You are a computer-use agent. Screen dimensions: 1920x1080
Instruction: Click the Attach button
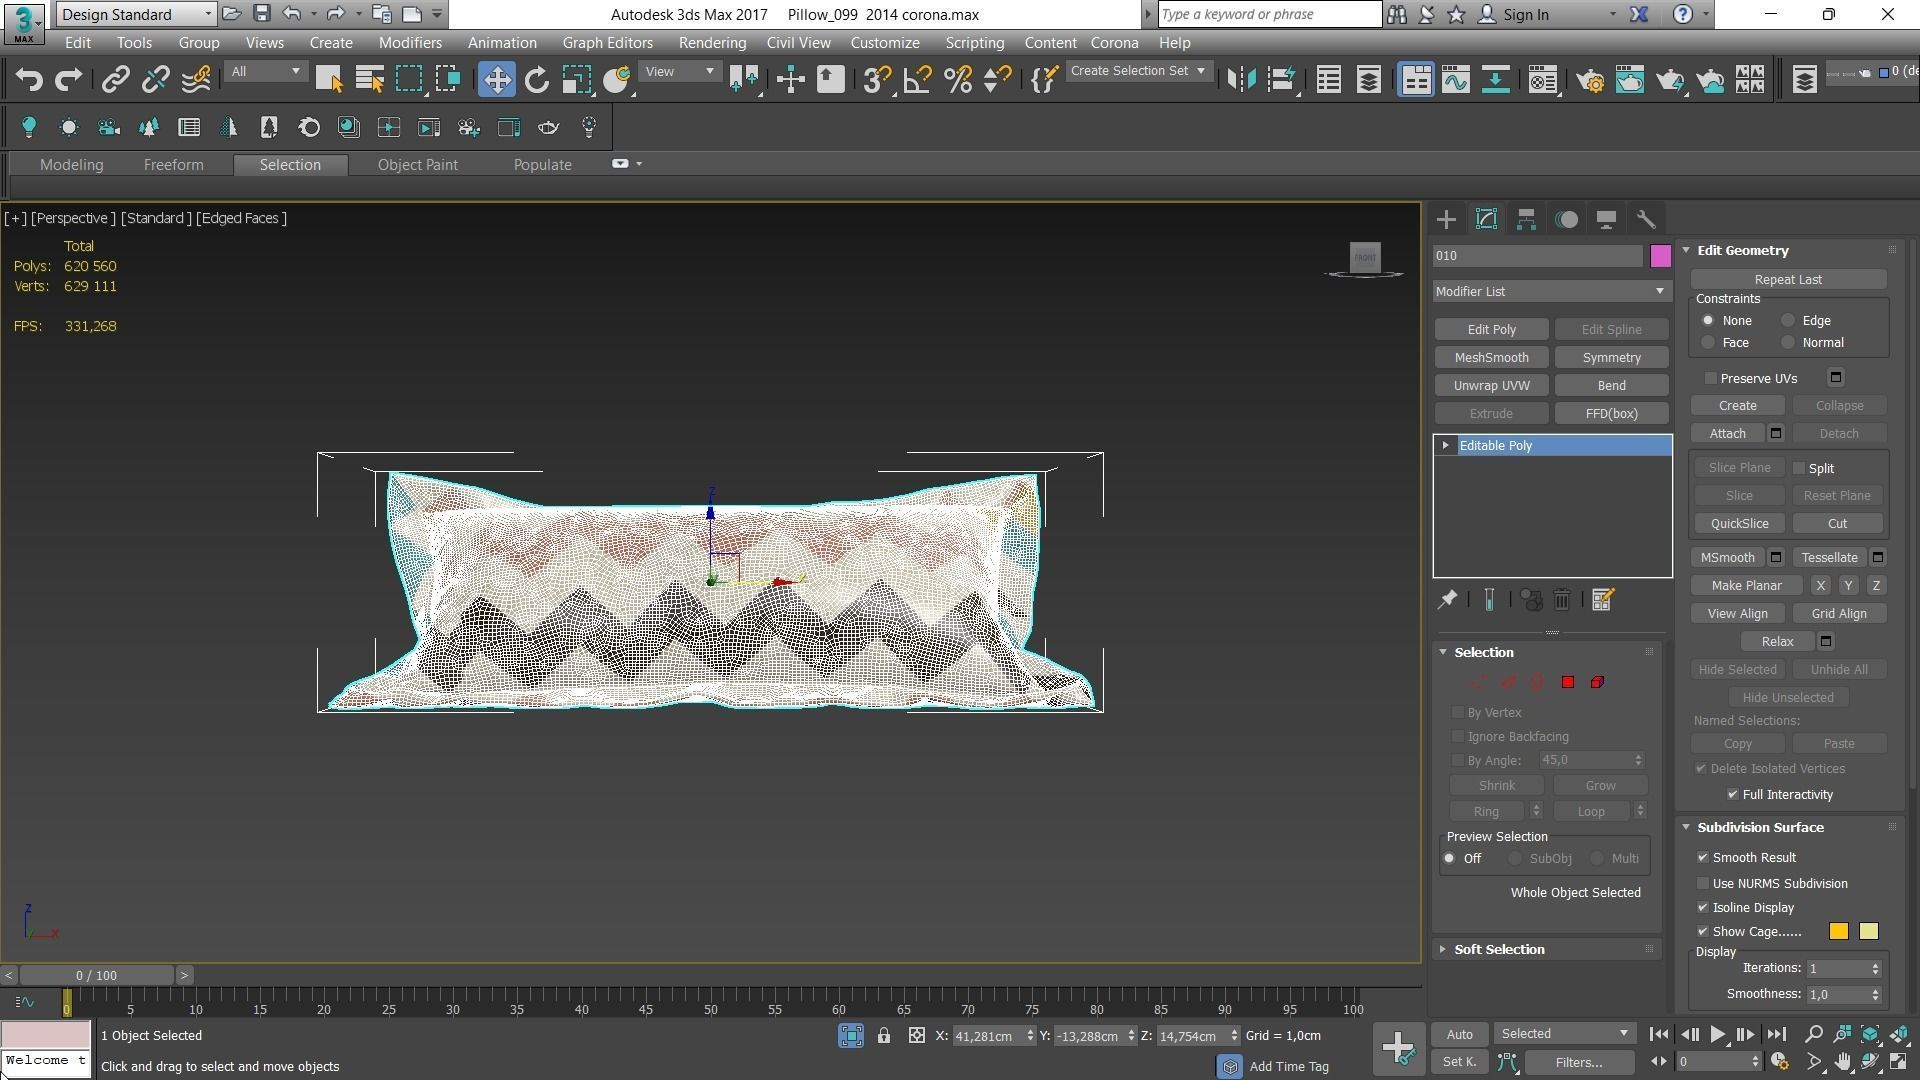pyautogui.click(x=1727, y=434)
